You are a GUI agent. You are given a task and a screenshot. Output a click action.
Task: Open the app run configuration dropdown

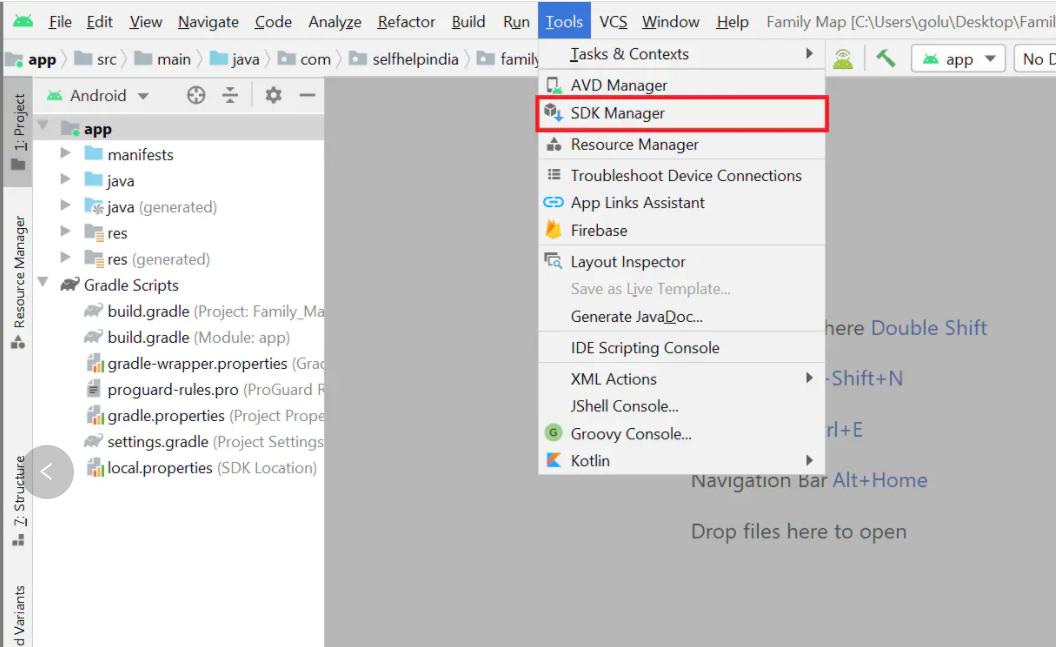[x=959, y=59]
